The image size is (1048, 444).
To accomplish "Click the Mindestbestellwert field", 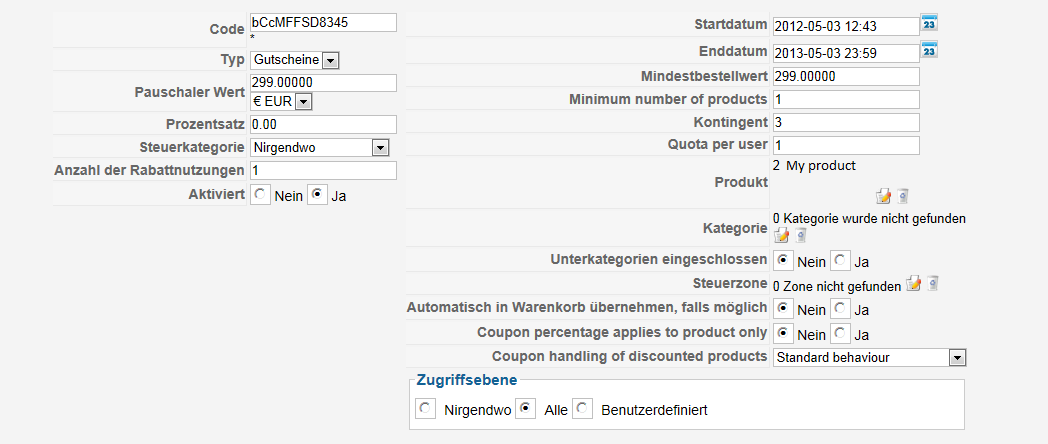I will pyautogui.click(x=845, y=76).
